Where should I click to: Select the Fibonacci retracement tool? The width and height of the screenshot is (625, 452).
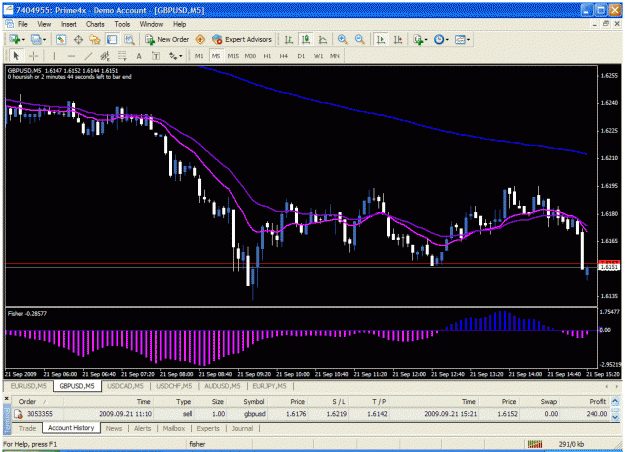[x=122, y=56]
